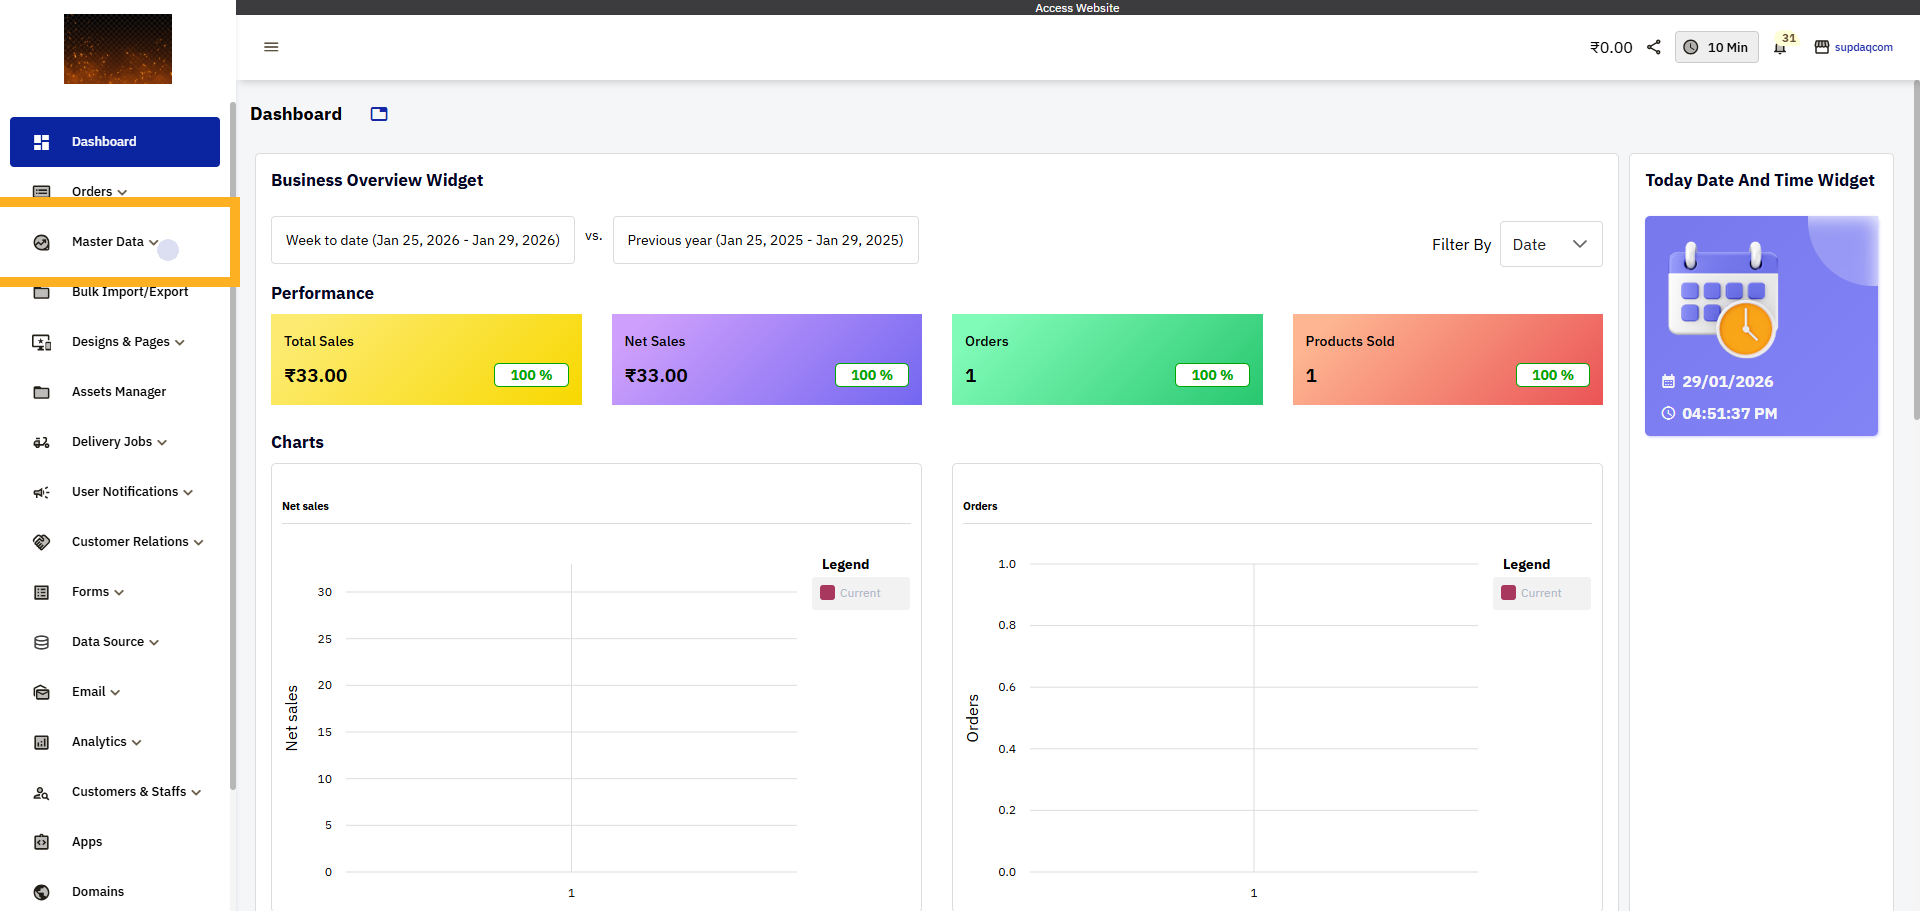Click the 10 Min timer button

tap(1716, 46)
